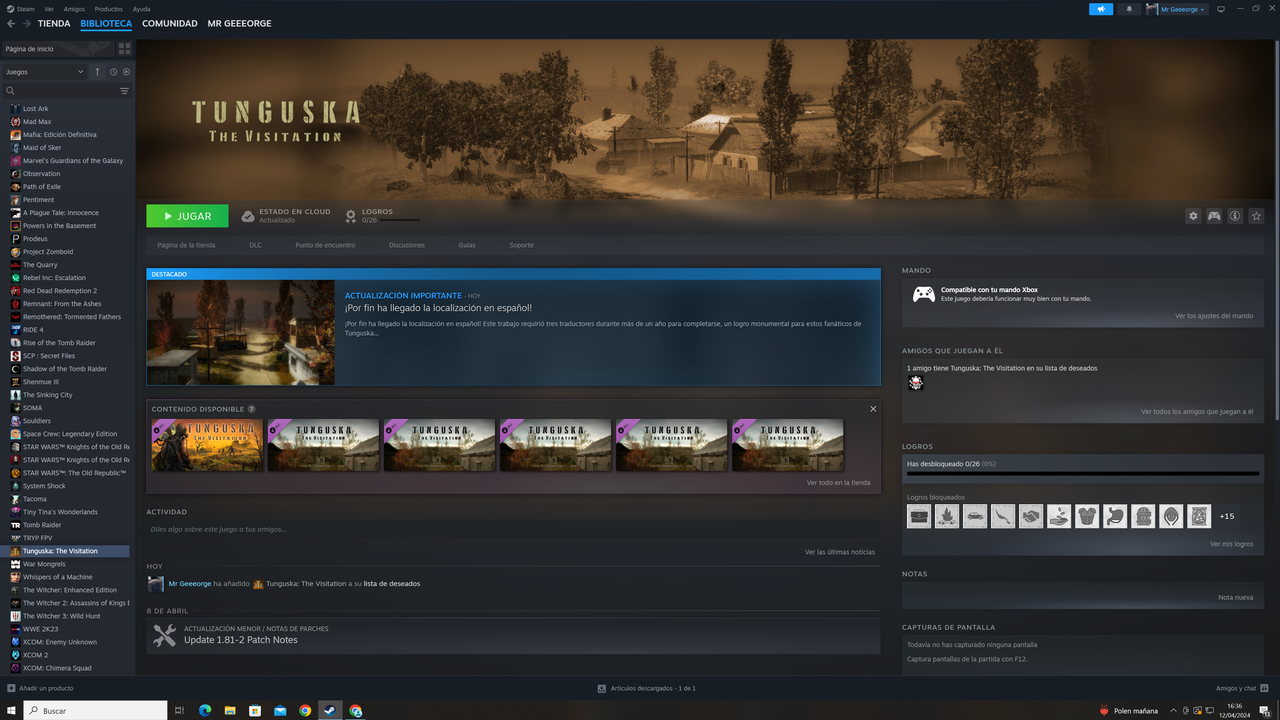Click the friend avatar in wishlist panel
The width and height of the screenshot is (1280, 720).
[x=915, y=383]
